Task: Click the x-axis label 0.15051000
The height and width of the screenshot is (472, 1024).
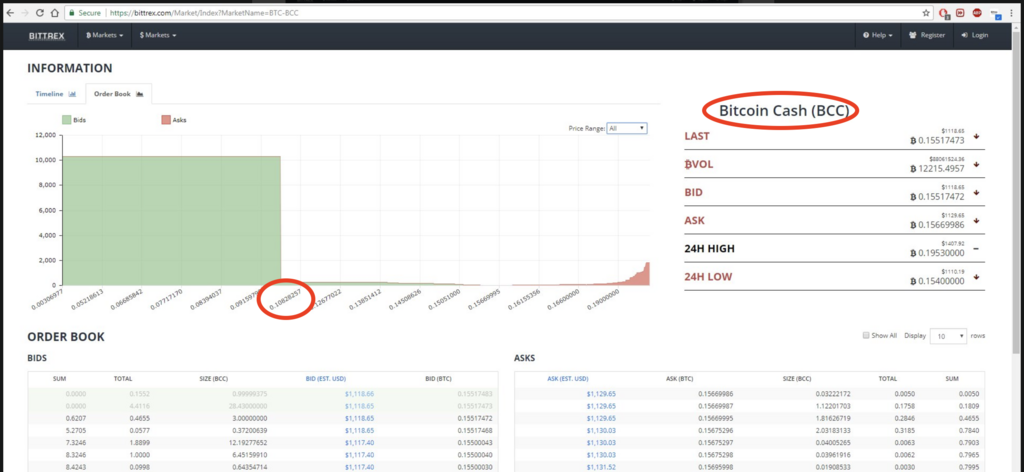Action: click(x=447, y=300)
